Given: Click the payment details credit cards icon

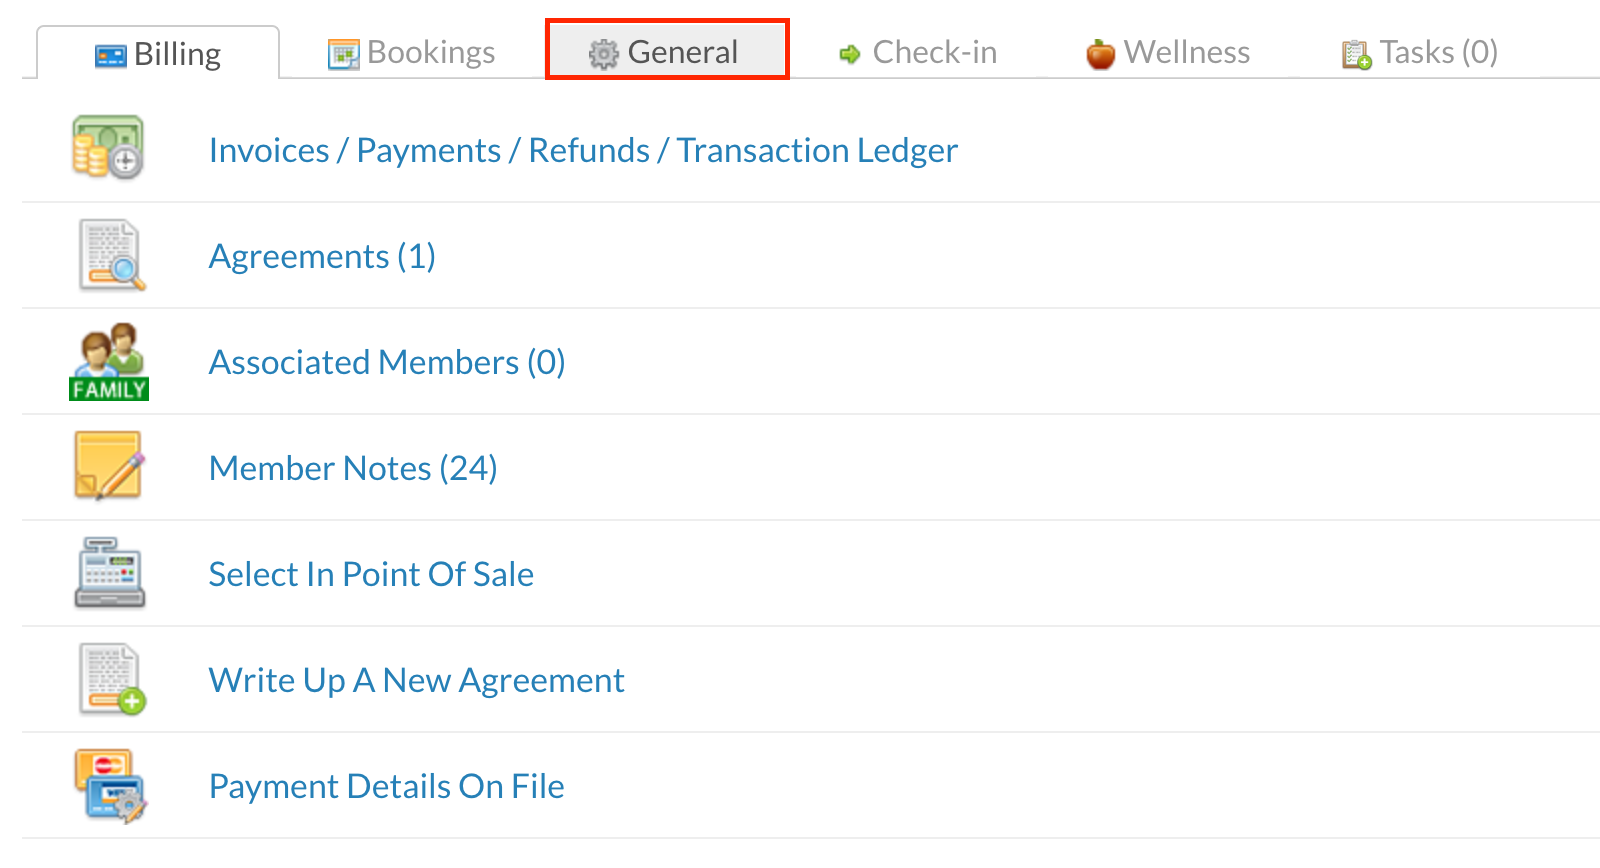Looking at the screenshot, I should (x=110, y=786).
